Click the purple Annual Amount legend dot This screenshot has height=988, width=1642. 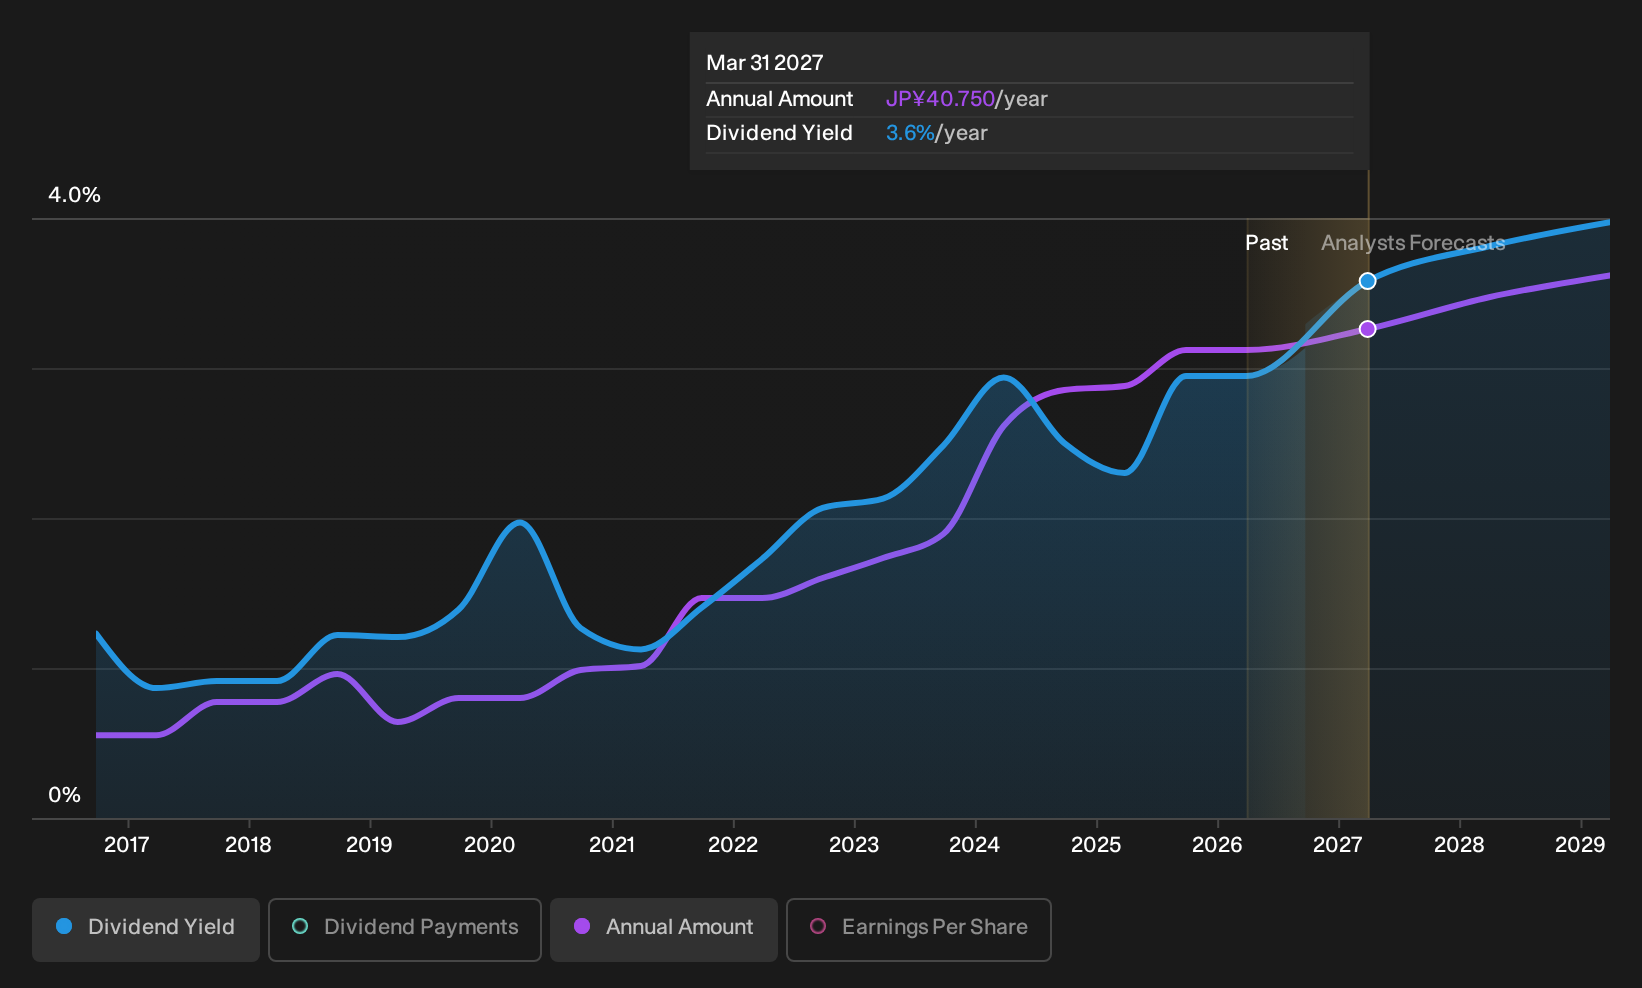pyautogui.click(x=582, y=926)
